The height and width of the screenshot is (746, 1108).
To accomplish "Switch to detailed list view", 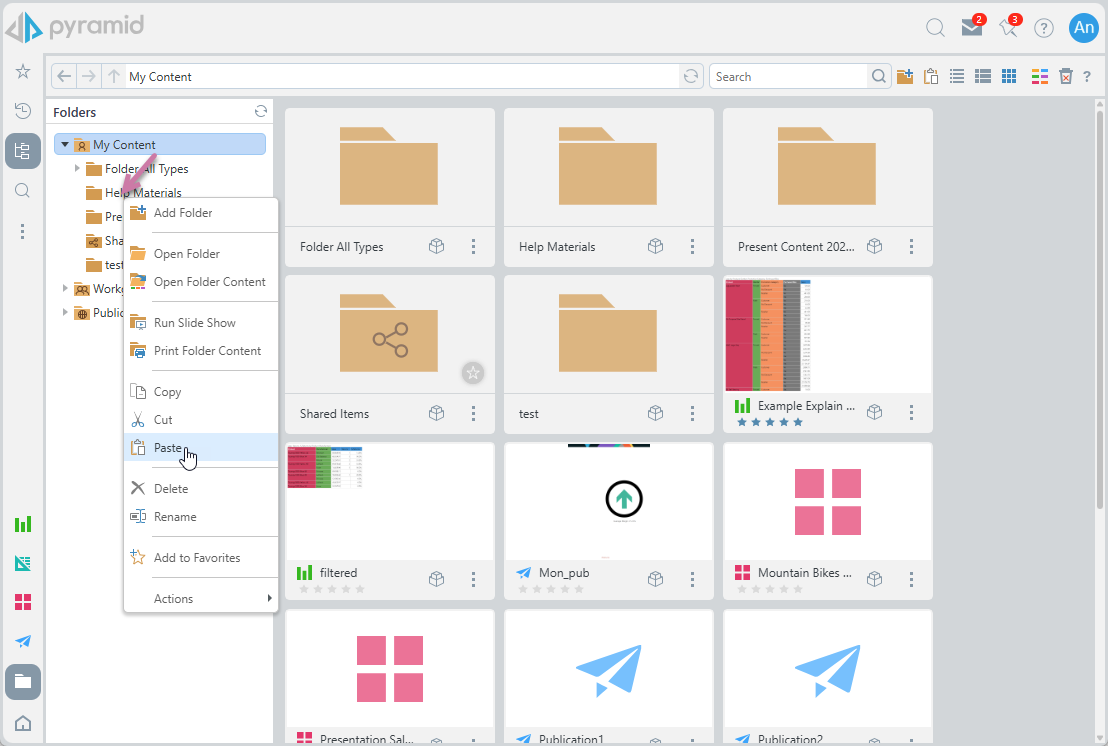I will click(983, 77).
